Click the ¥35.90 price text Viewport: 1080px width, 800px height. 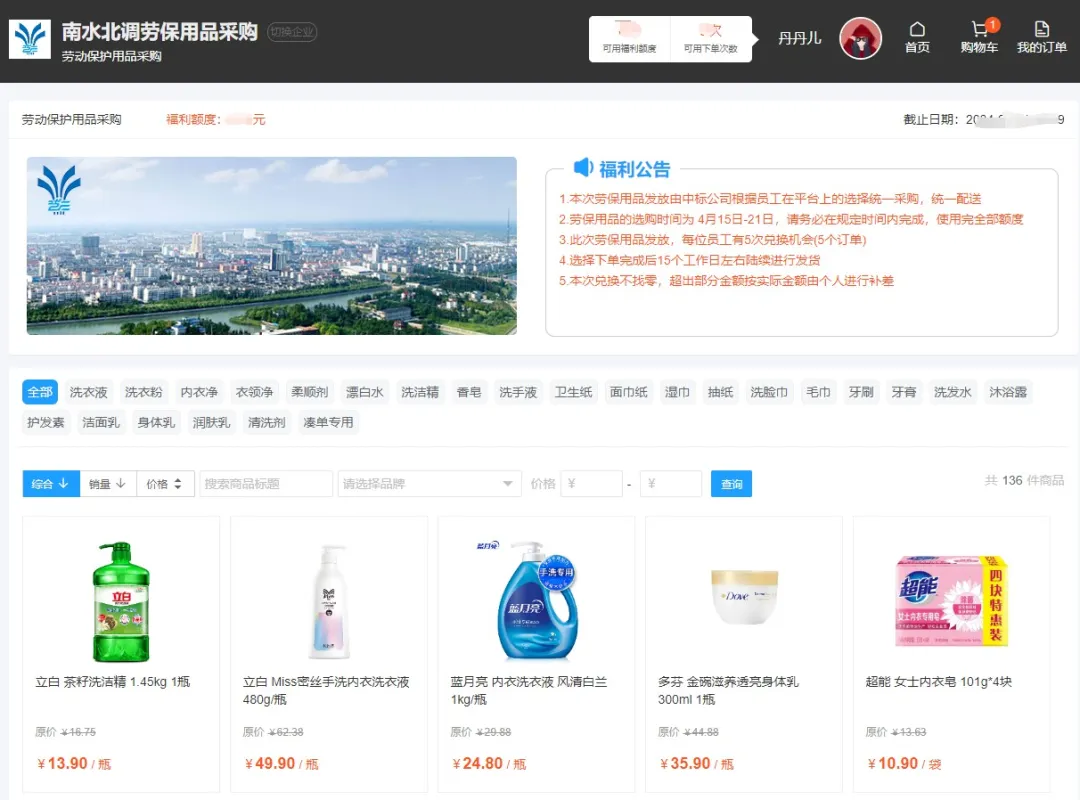point(685,763)
